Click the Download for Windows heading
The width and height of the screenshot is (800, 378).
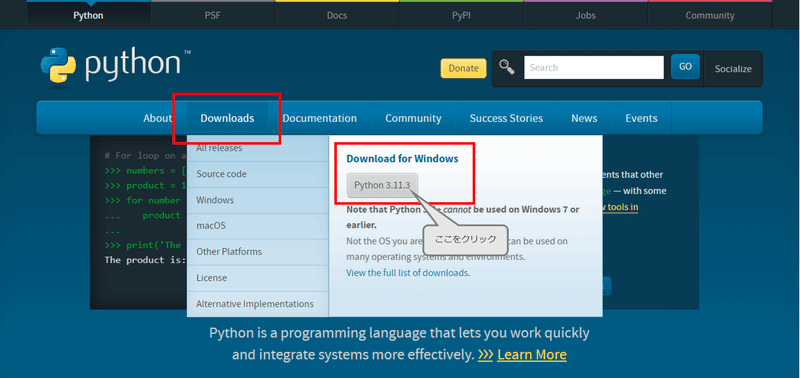[x=402, y=159]
